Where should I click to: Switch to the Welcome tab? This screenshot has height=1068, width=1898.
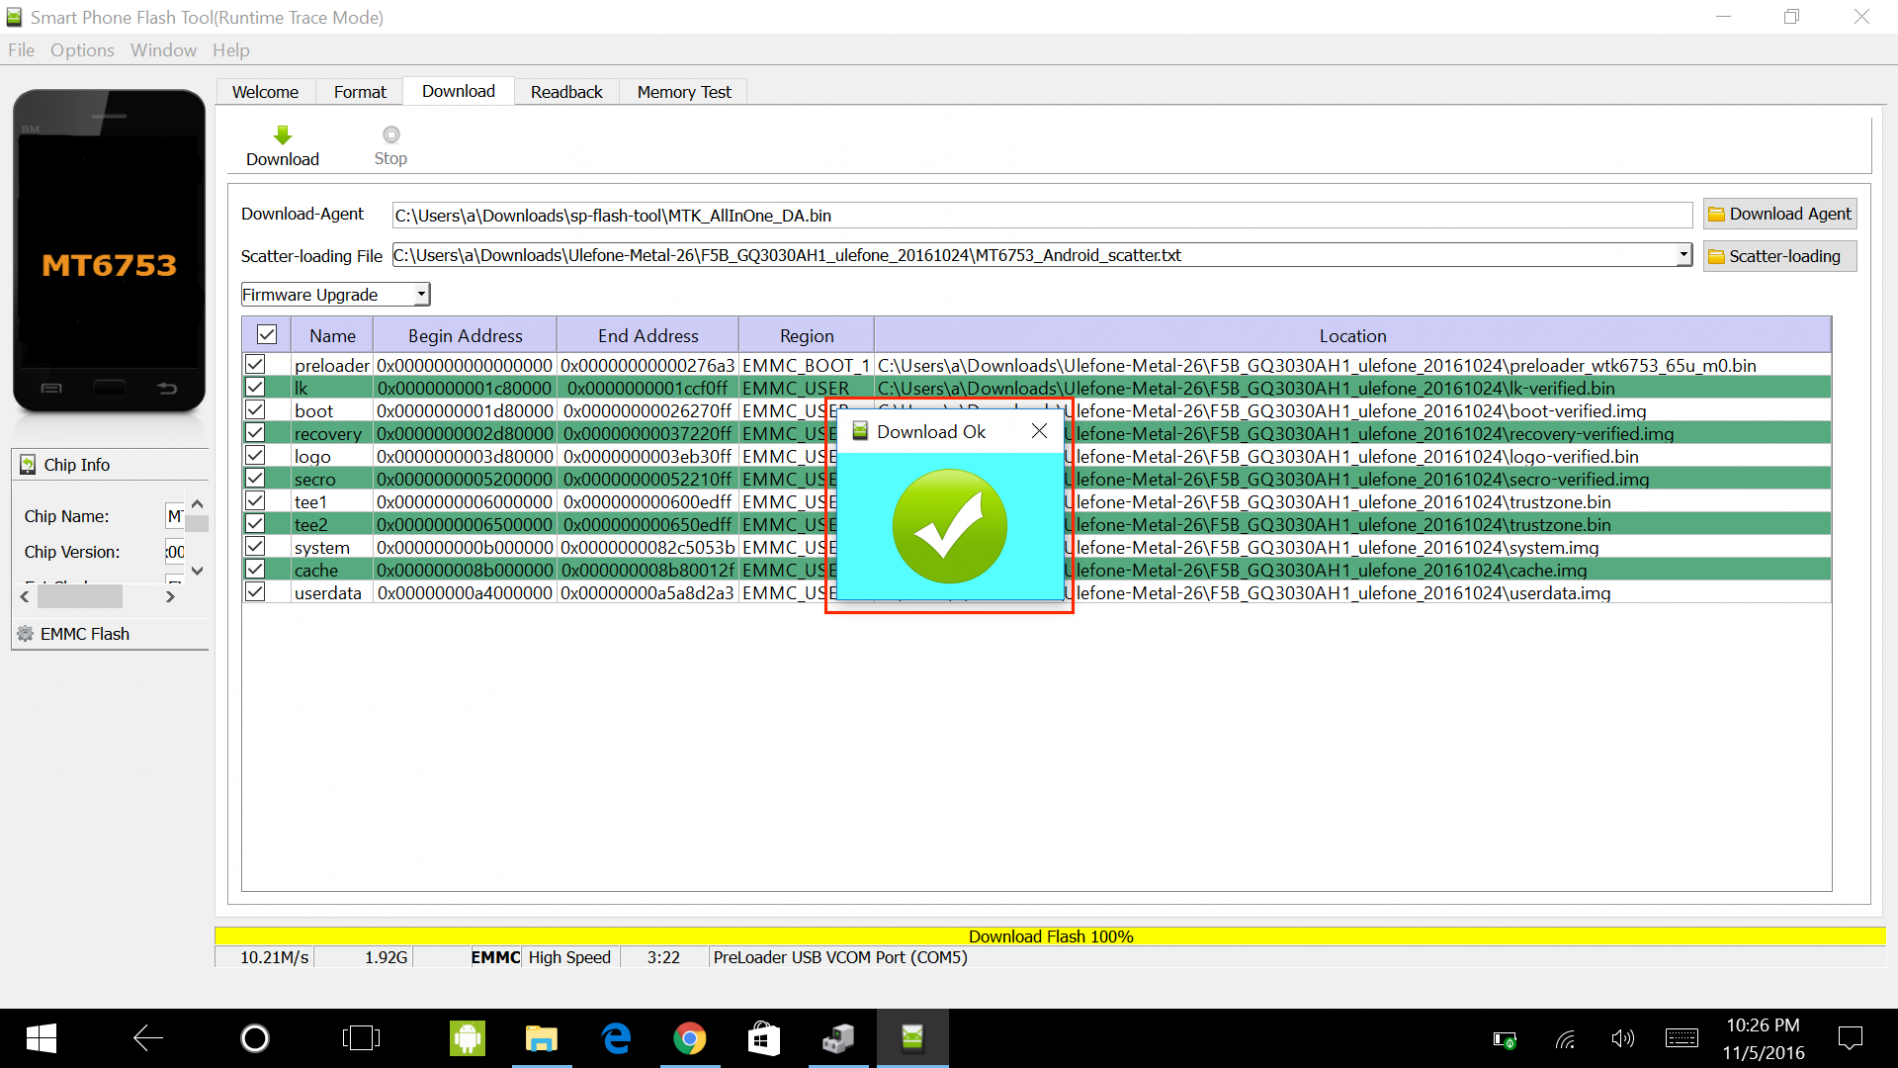(265, 92)
